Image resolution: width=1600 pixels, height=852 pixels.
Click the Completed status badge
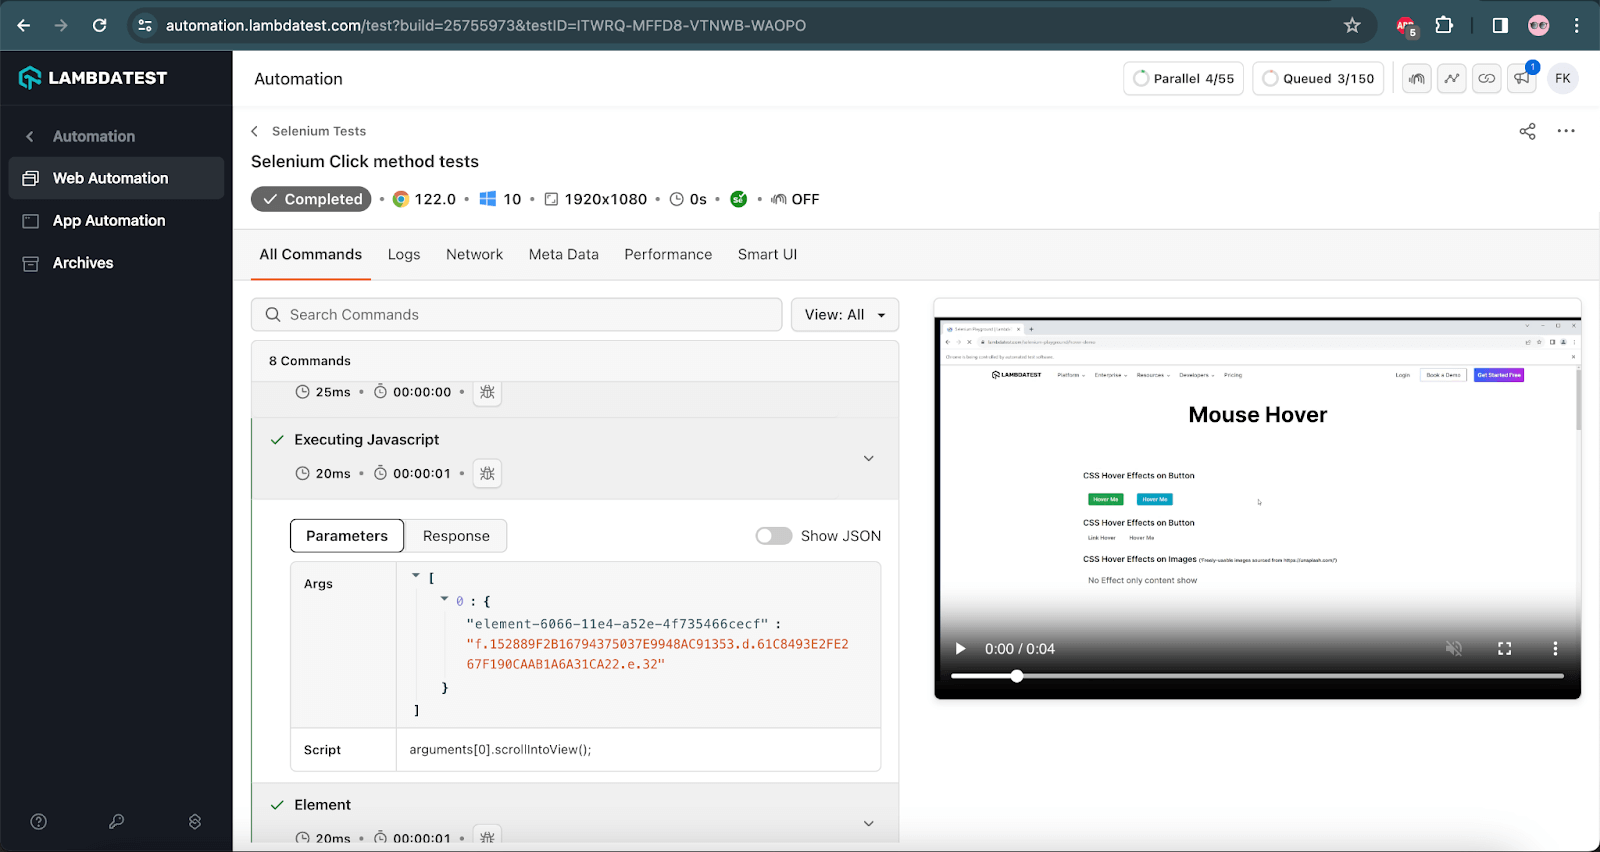click(311, 199)
